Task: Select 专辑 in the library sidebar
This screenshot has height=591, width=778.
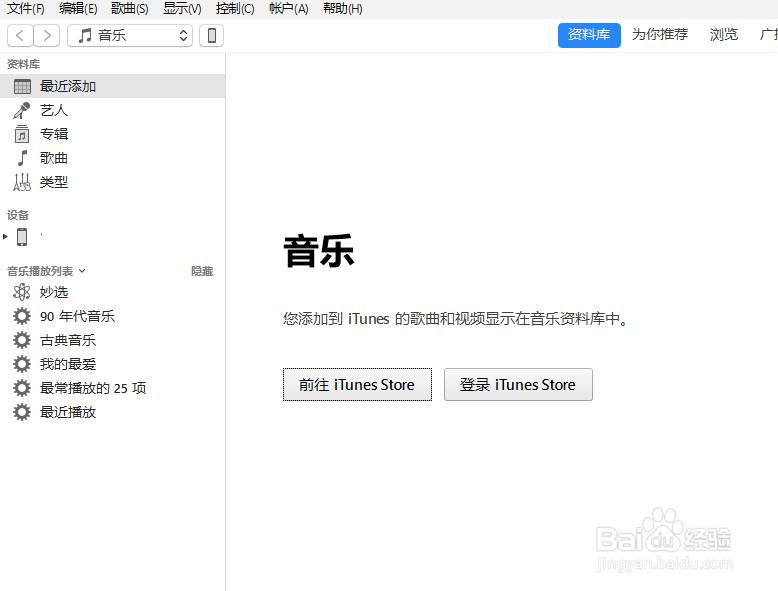Action: (x=113, y=134)
